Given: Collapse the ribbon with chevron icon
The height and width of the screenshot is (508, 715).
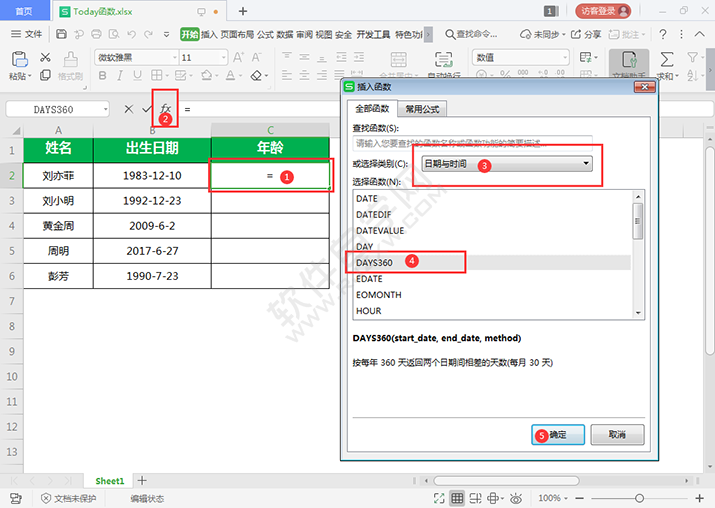Looking at the screenshot, I should pyautogui.click(x=699, y=34).
